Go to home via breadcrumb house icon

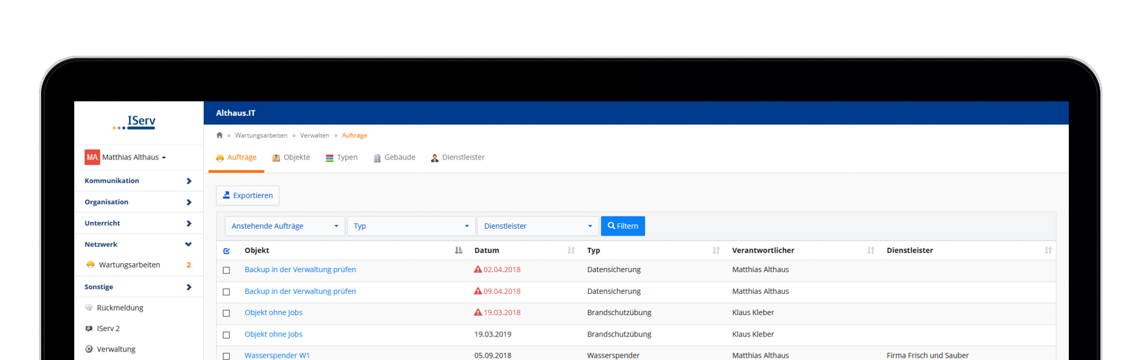[x=220, y=135]
